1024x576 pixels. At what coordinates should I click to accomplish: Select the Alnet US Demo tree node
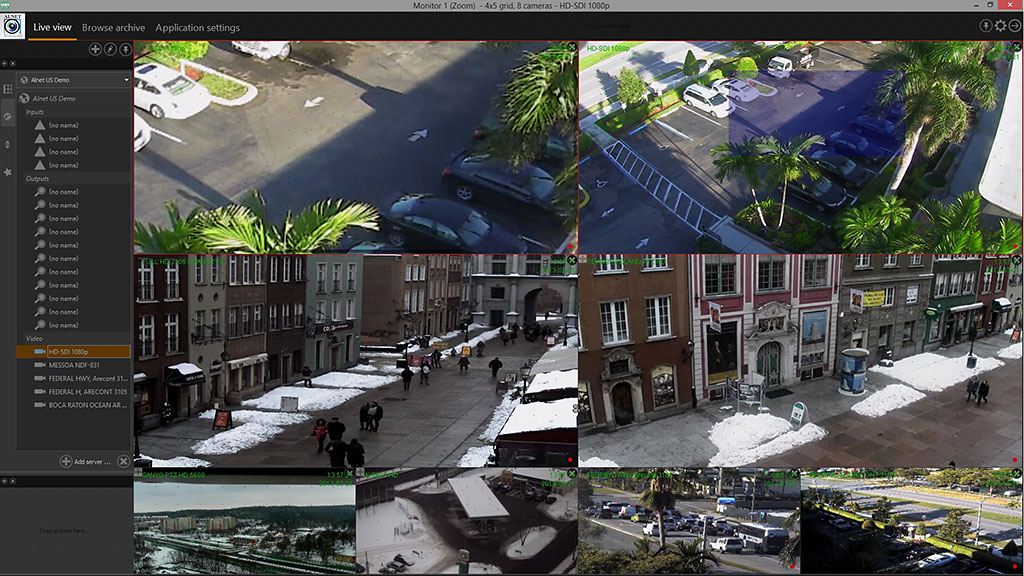click(x=54, y=99)
